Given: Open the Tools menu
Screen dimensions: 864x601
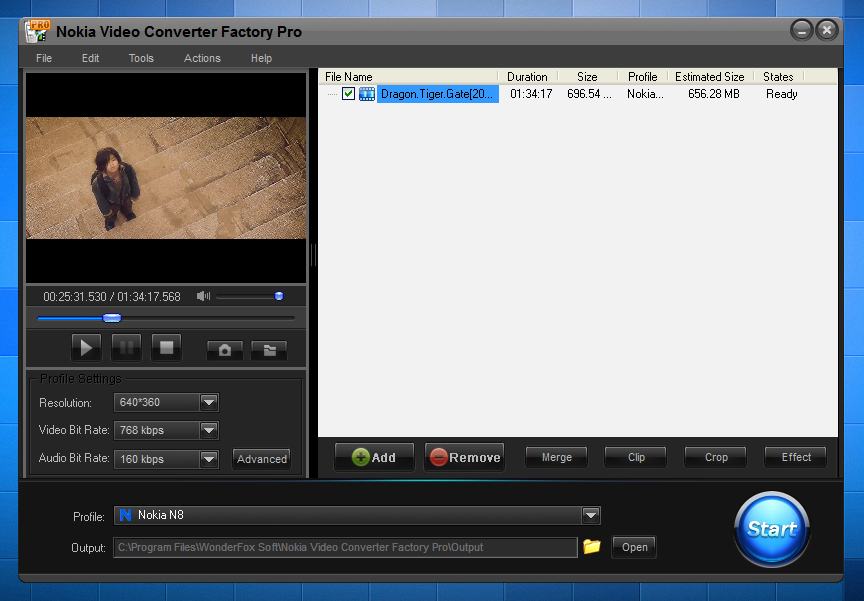Looking at the screenshot, I should pyautogui.click(x=141, y=58).
